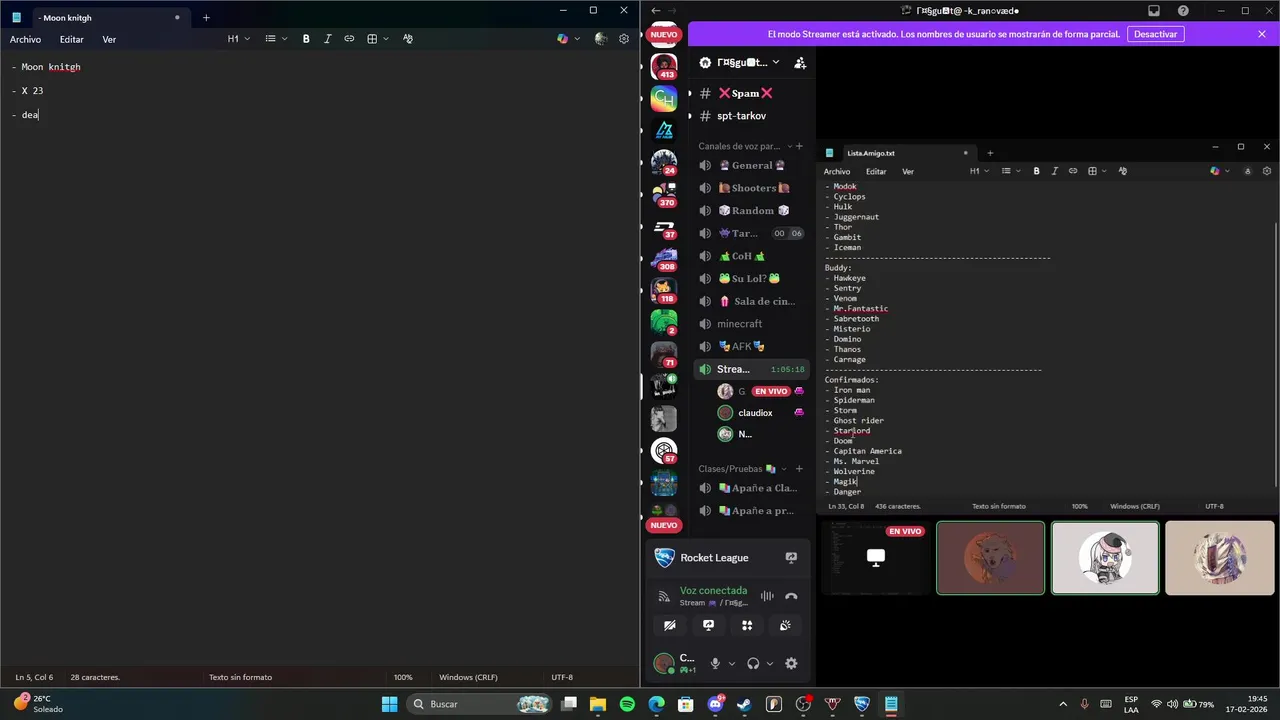1280x720 pixels.
Task: Show hidden system tray icons
Action: coord(1062,704)
